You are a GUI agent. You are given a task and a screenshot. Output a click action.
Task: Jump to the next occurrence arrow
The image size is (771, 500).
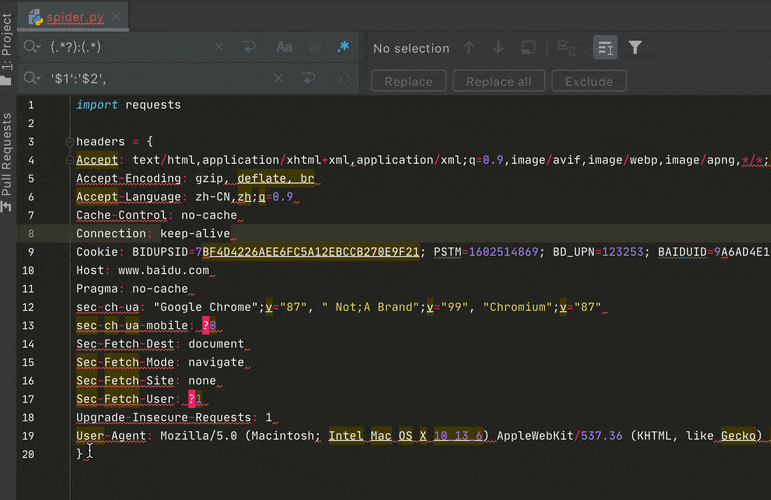click(x=498, y=48)
